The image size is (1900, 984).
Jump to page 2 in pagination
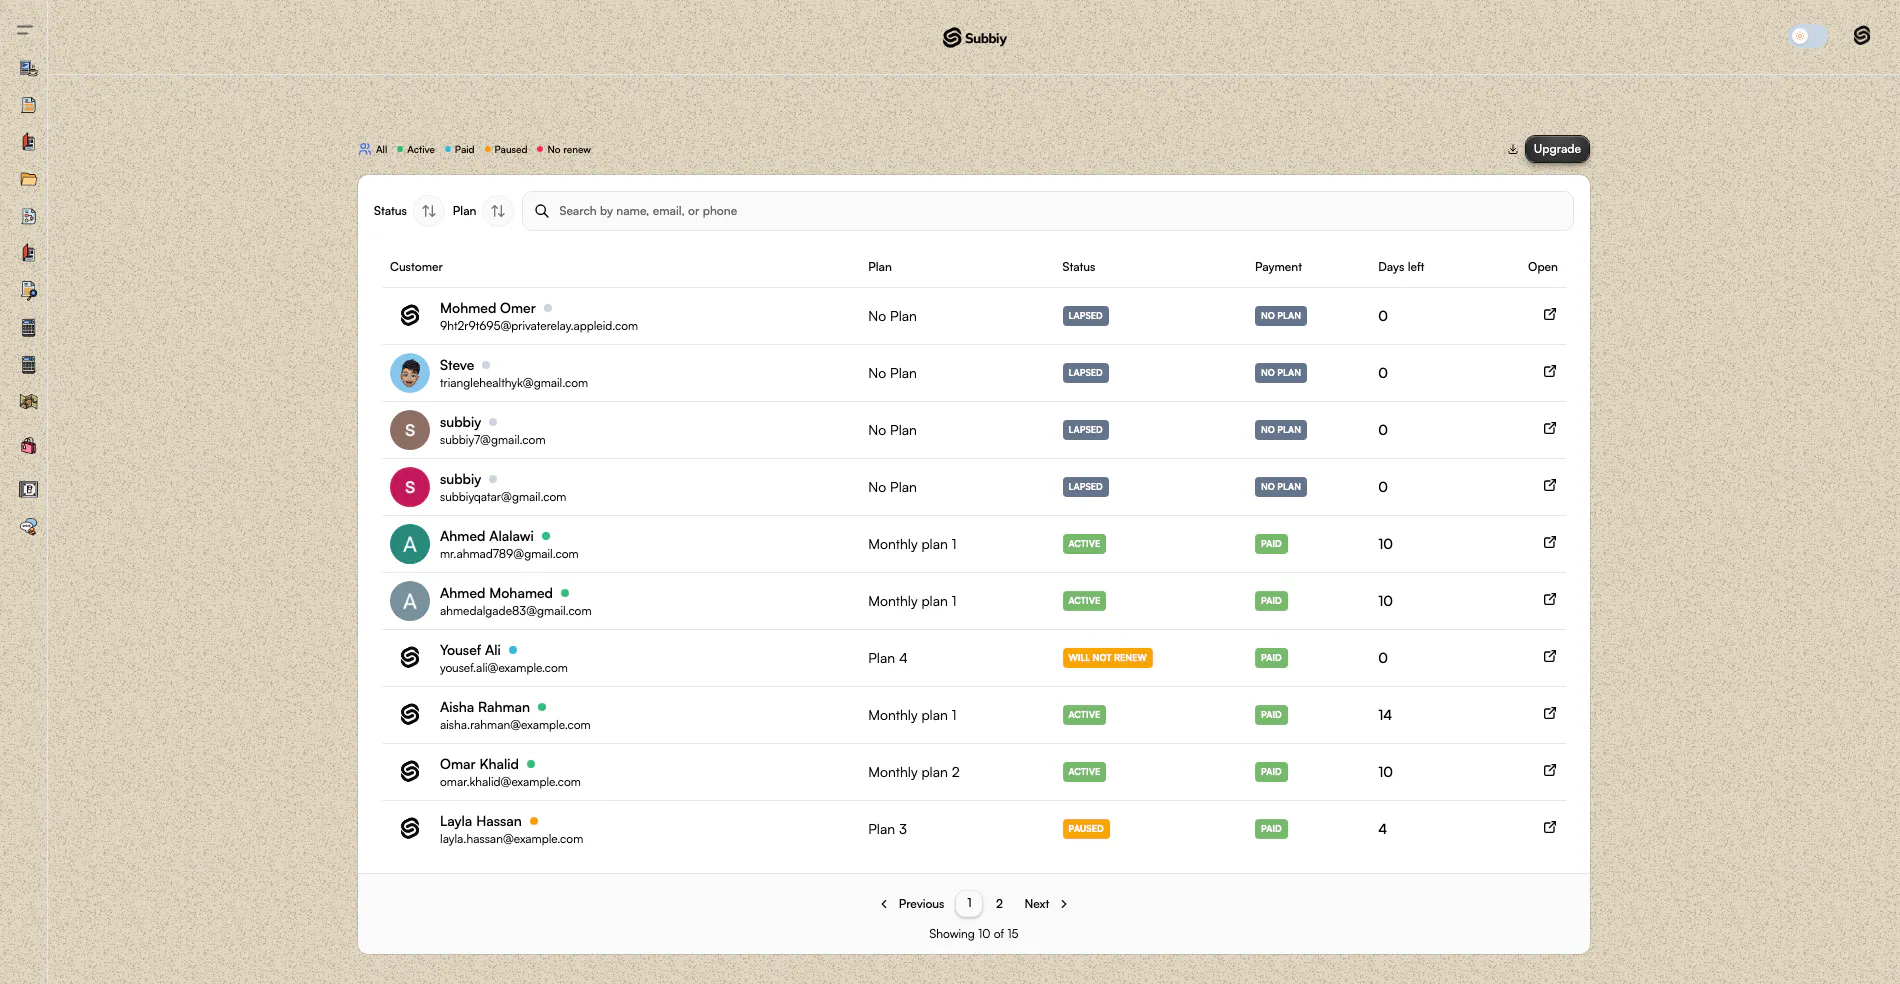999,904
